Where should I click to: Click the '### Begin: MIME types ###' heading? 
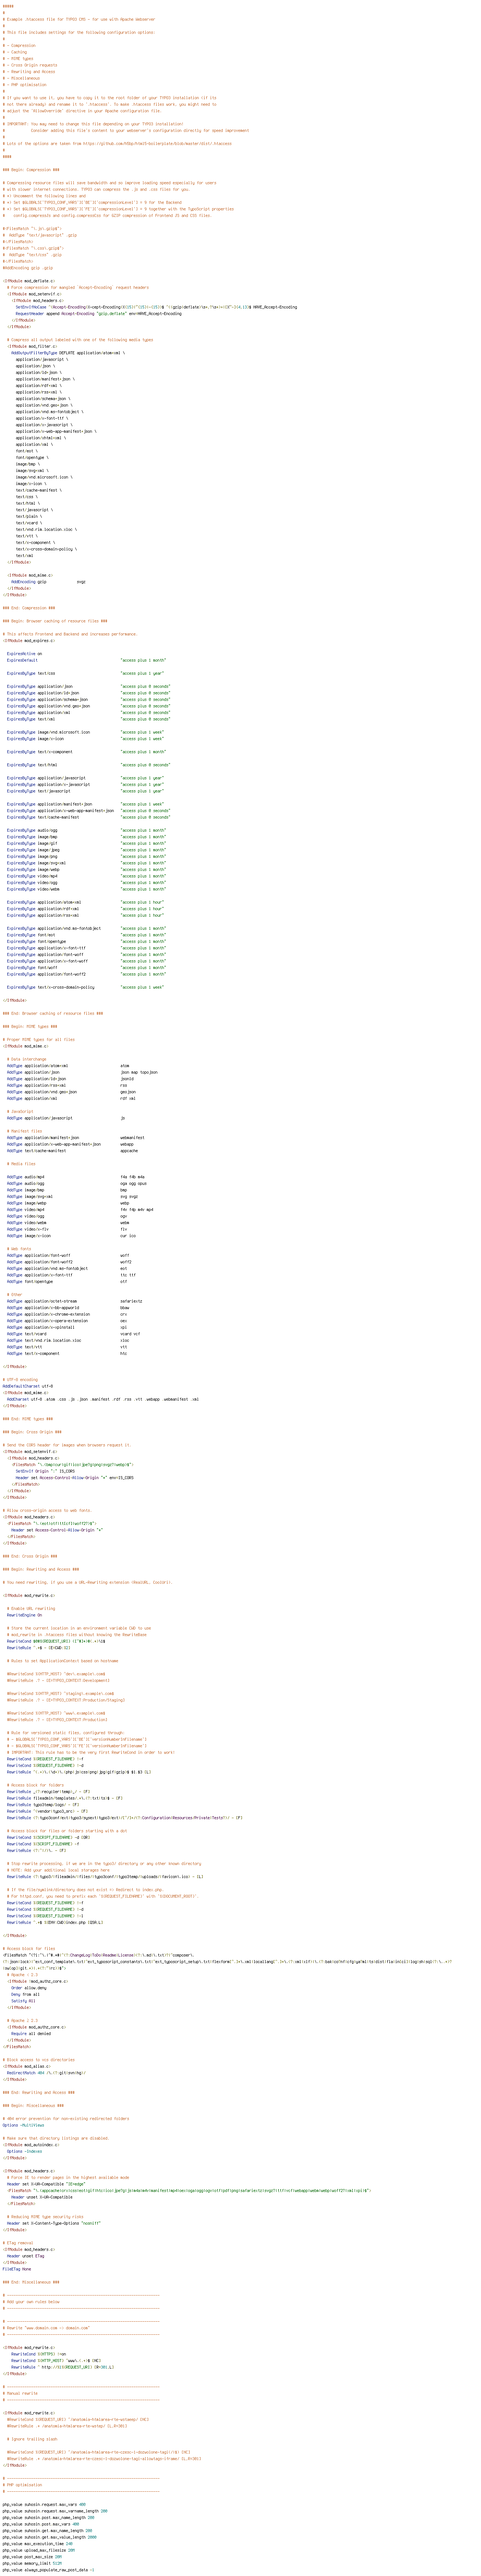click(30, 1026)
